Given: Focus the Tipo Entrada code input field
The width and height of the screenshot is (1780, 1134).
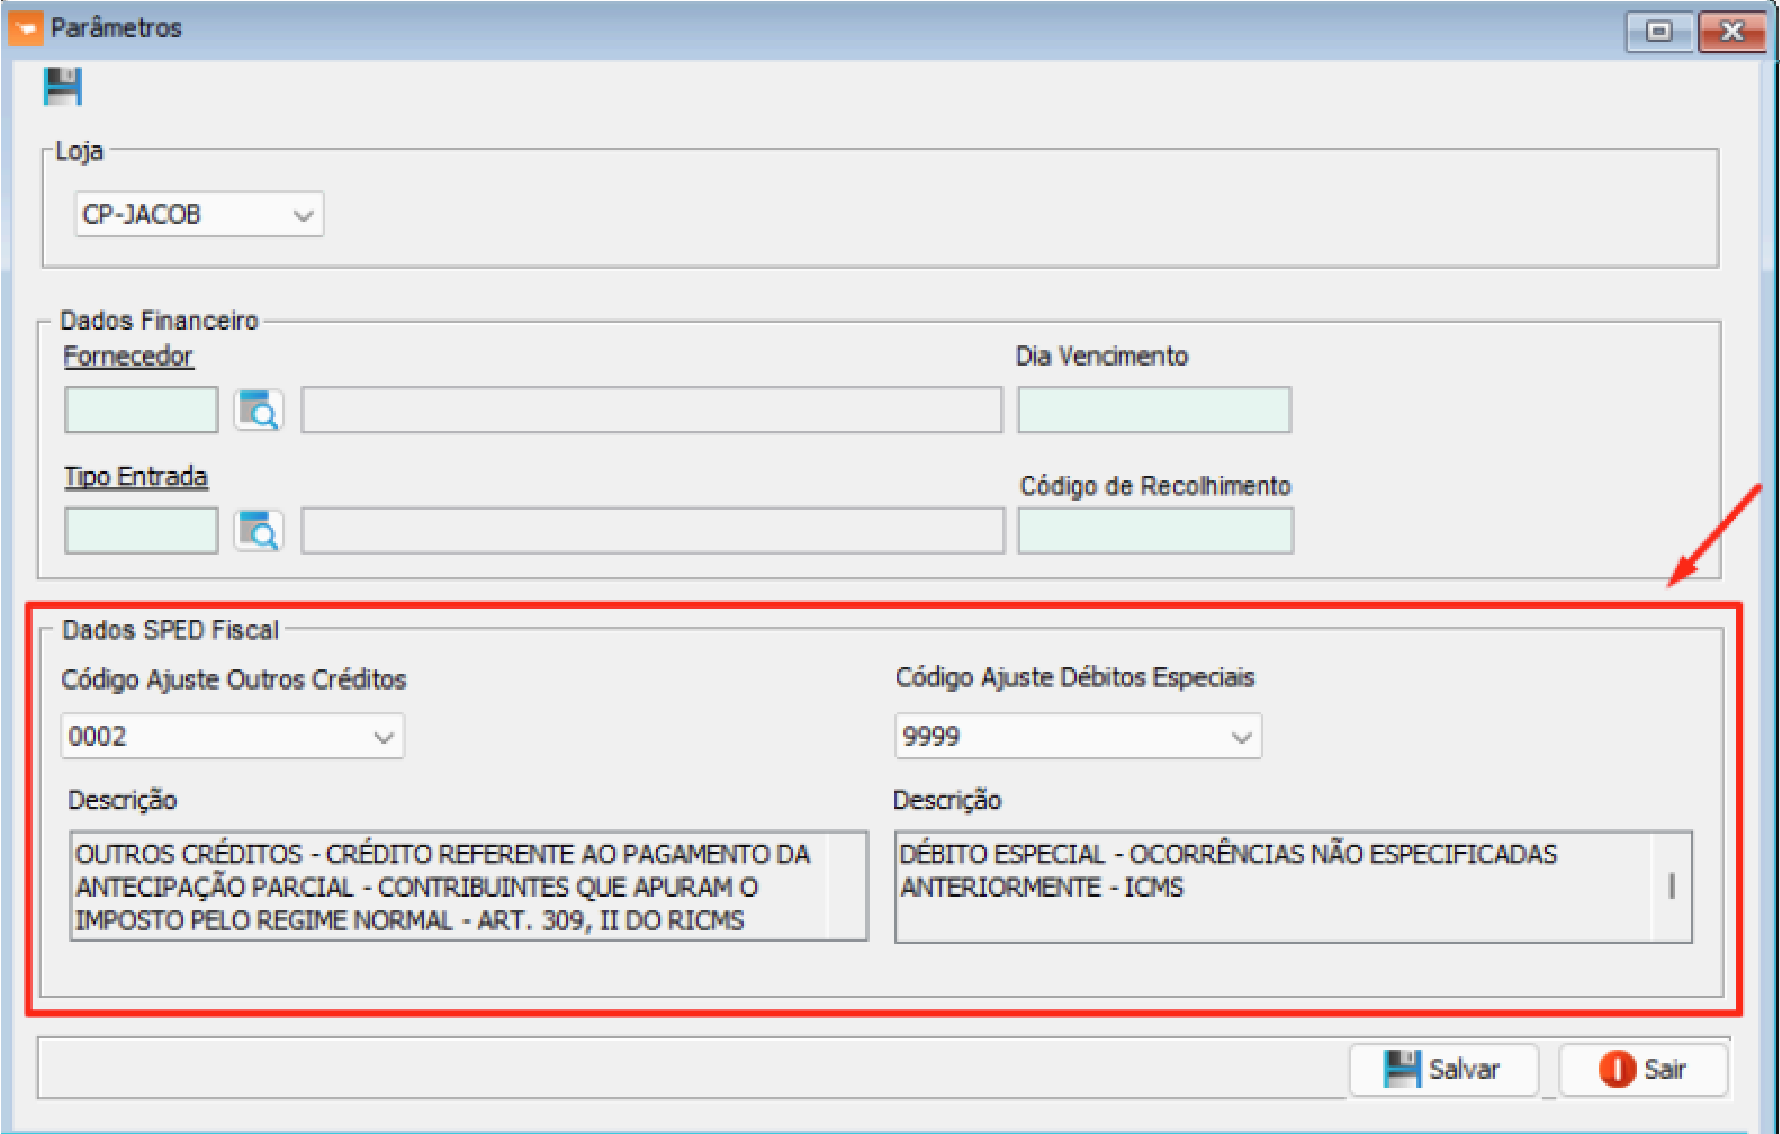Looking at the screenshot, I should (x=141, y=530).
